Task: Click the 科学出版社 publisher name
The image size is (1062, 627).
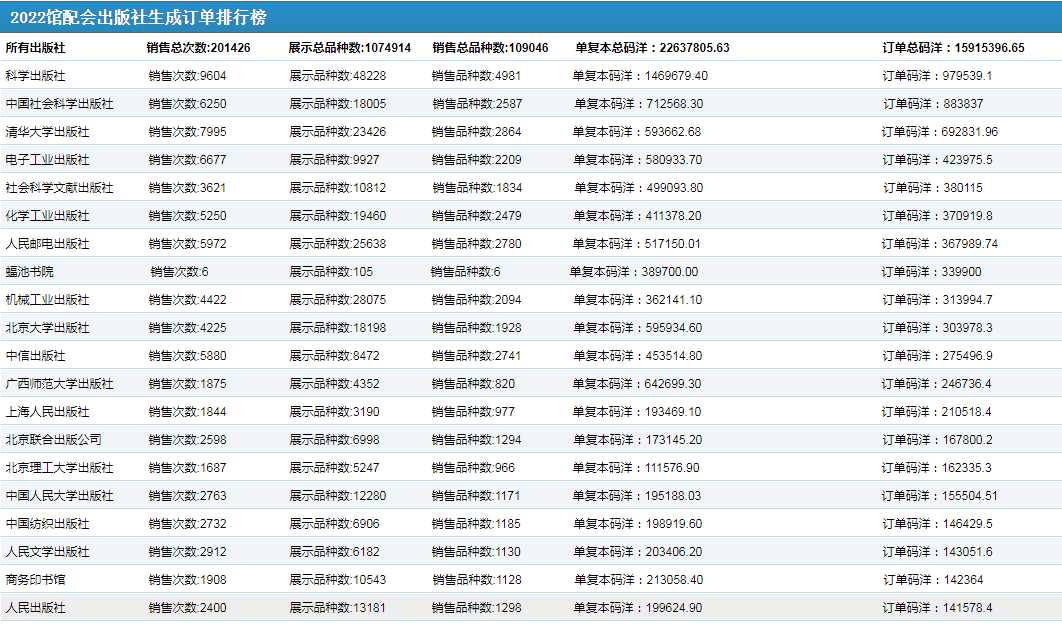Action: coord(35,76)
